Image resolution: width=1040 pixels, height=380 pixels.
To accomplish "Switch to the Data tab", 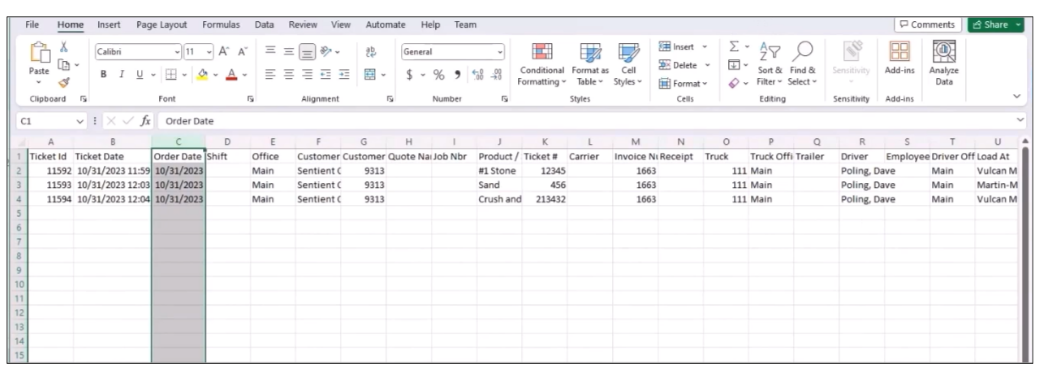I will pyautogui.click(x=264, y=25).
